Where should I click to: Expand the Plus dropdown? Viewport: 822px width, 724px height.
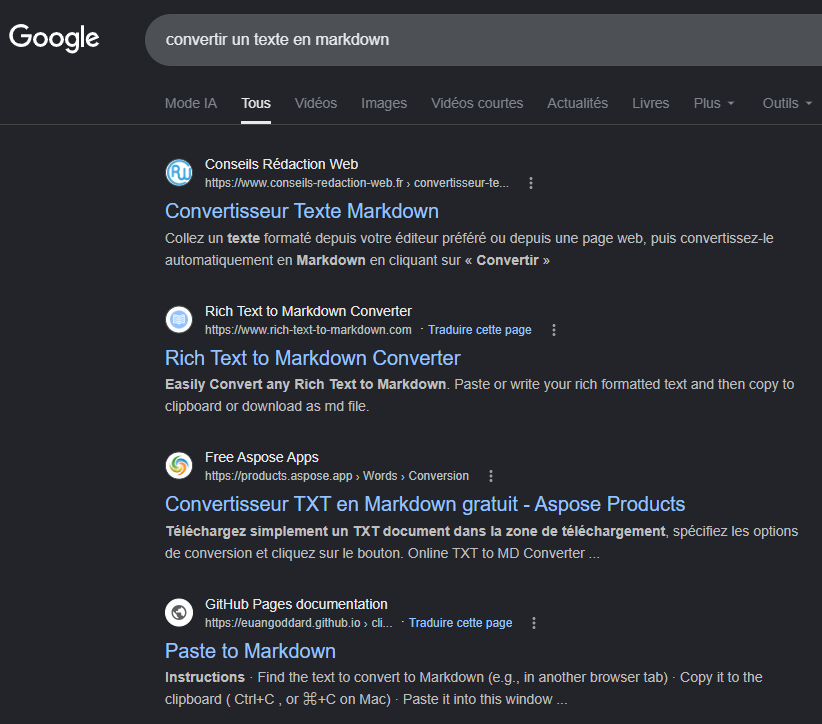[713, 103]
